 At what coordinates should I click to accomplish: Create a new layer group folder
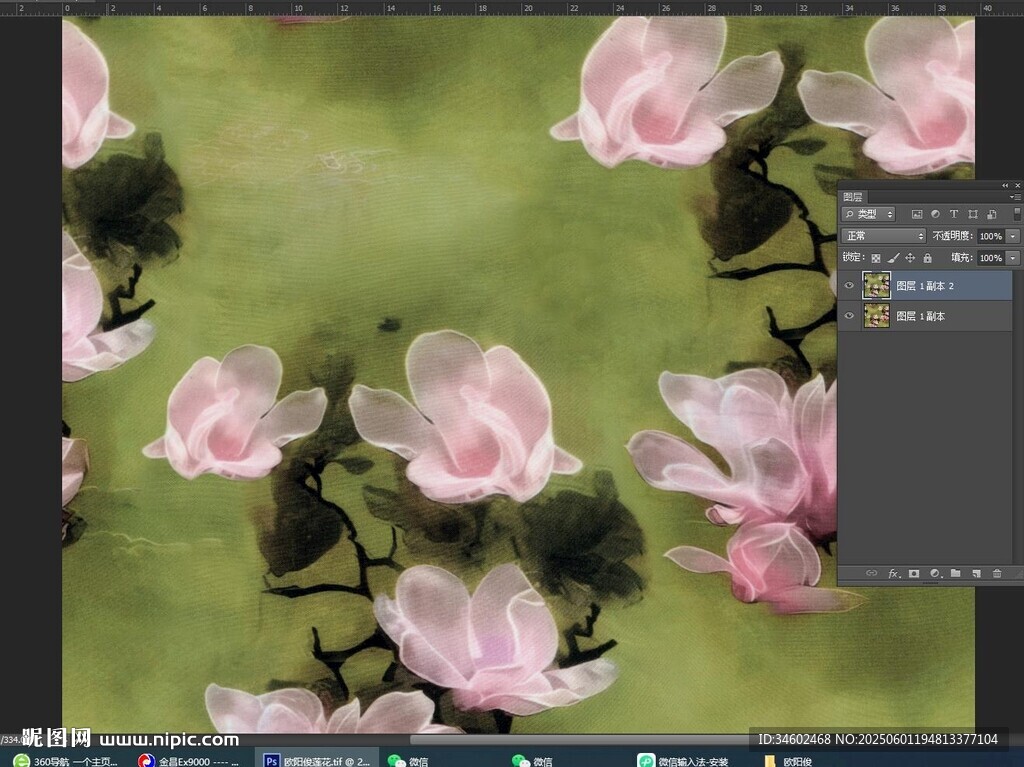coord(955,573)
